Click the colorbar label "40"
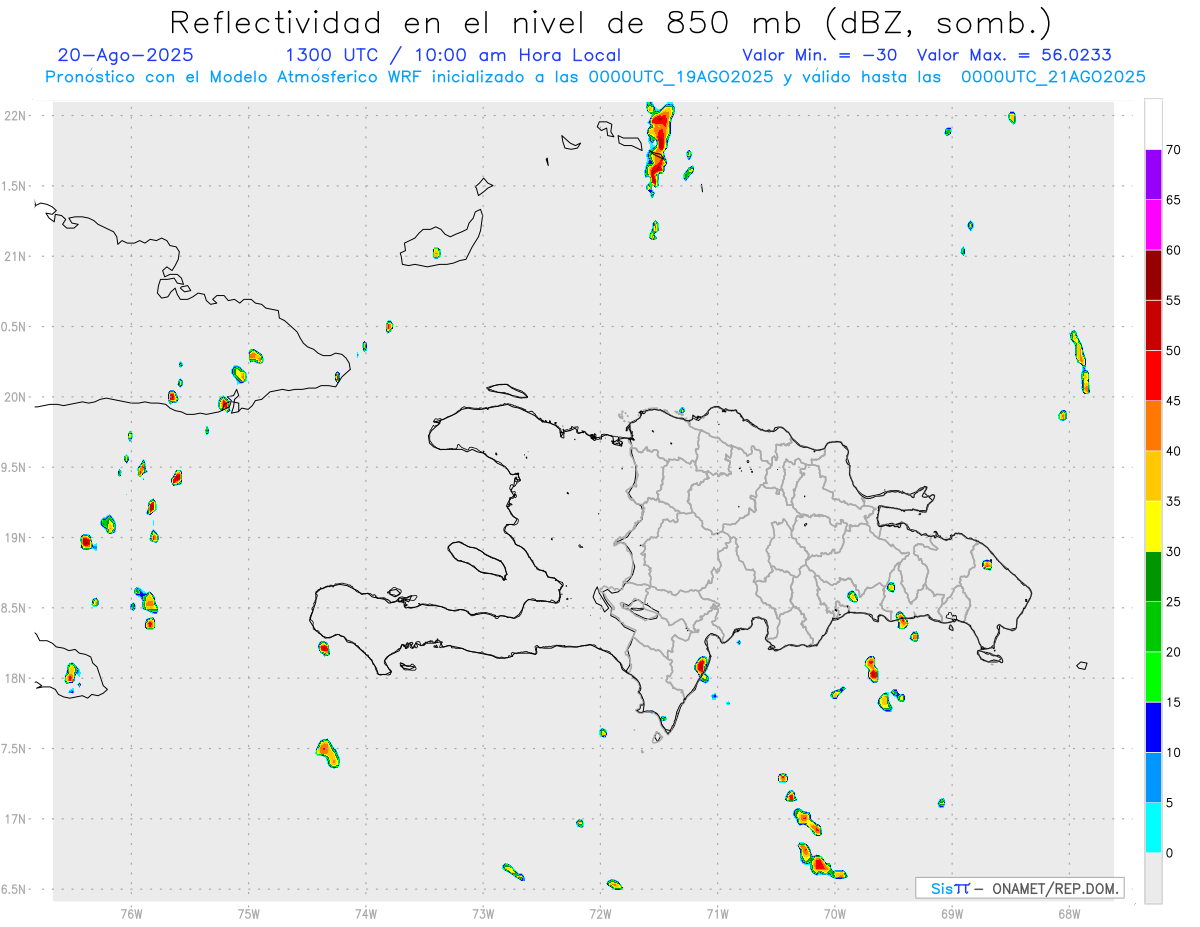Screen dimensions: 1200x927 coord(1174,451)
